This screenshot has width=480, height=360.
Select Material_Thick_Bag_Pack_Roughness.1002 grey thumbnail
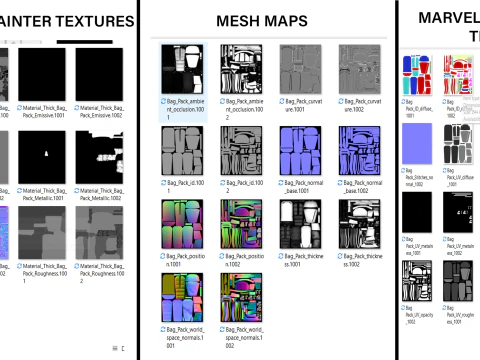click(99, 233)
